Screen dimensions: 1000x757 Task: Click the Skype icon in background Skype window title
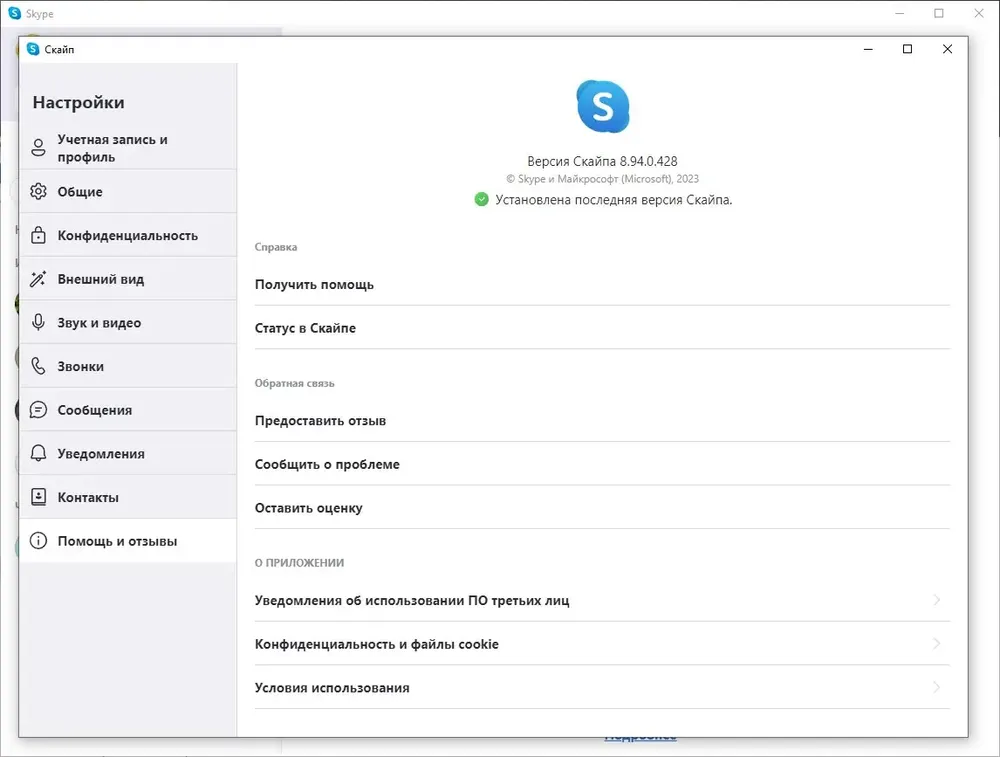point(15,13)
